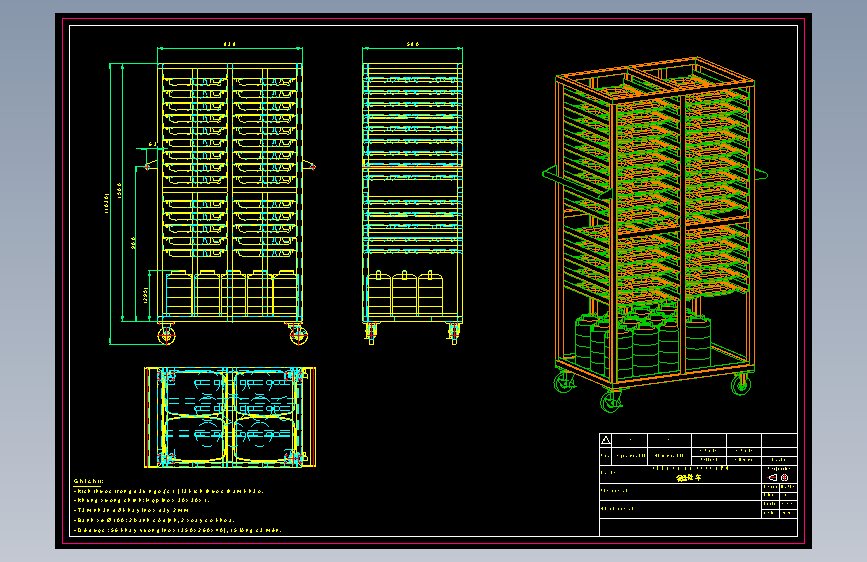Select the revision triangle symbol in title block
The width and height of the screenshot is (867, 562).
[605, 440]
